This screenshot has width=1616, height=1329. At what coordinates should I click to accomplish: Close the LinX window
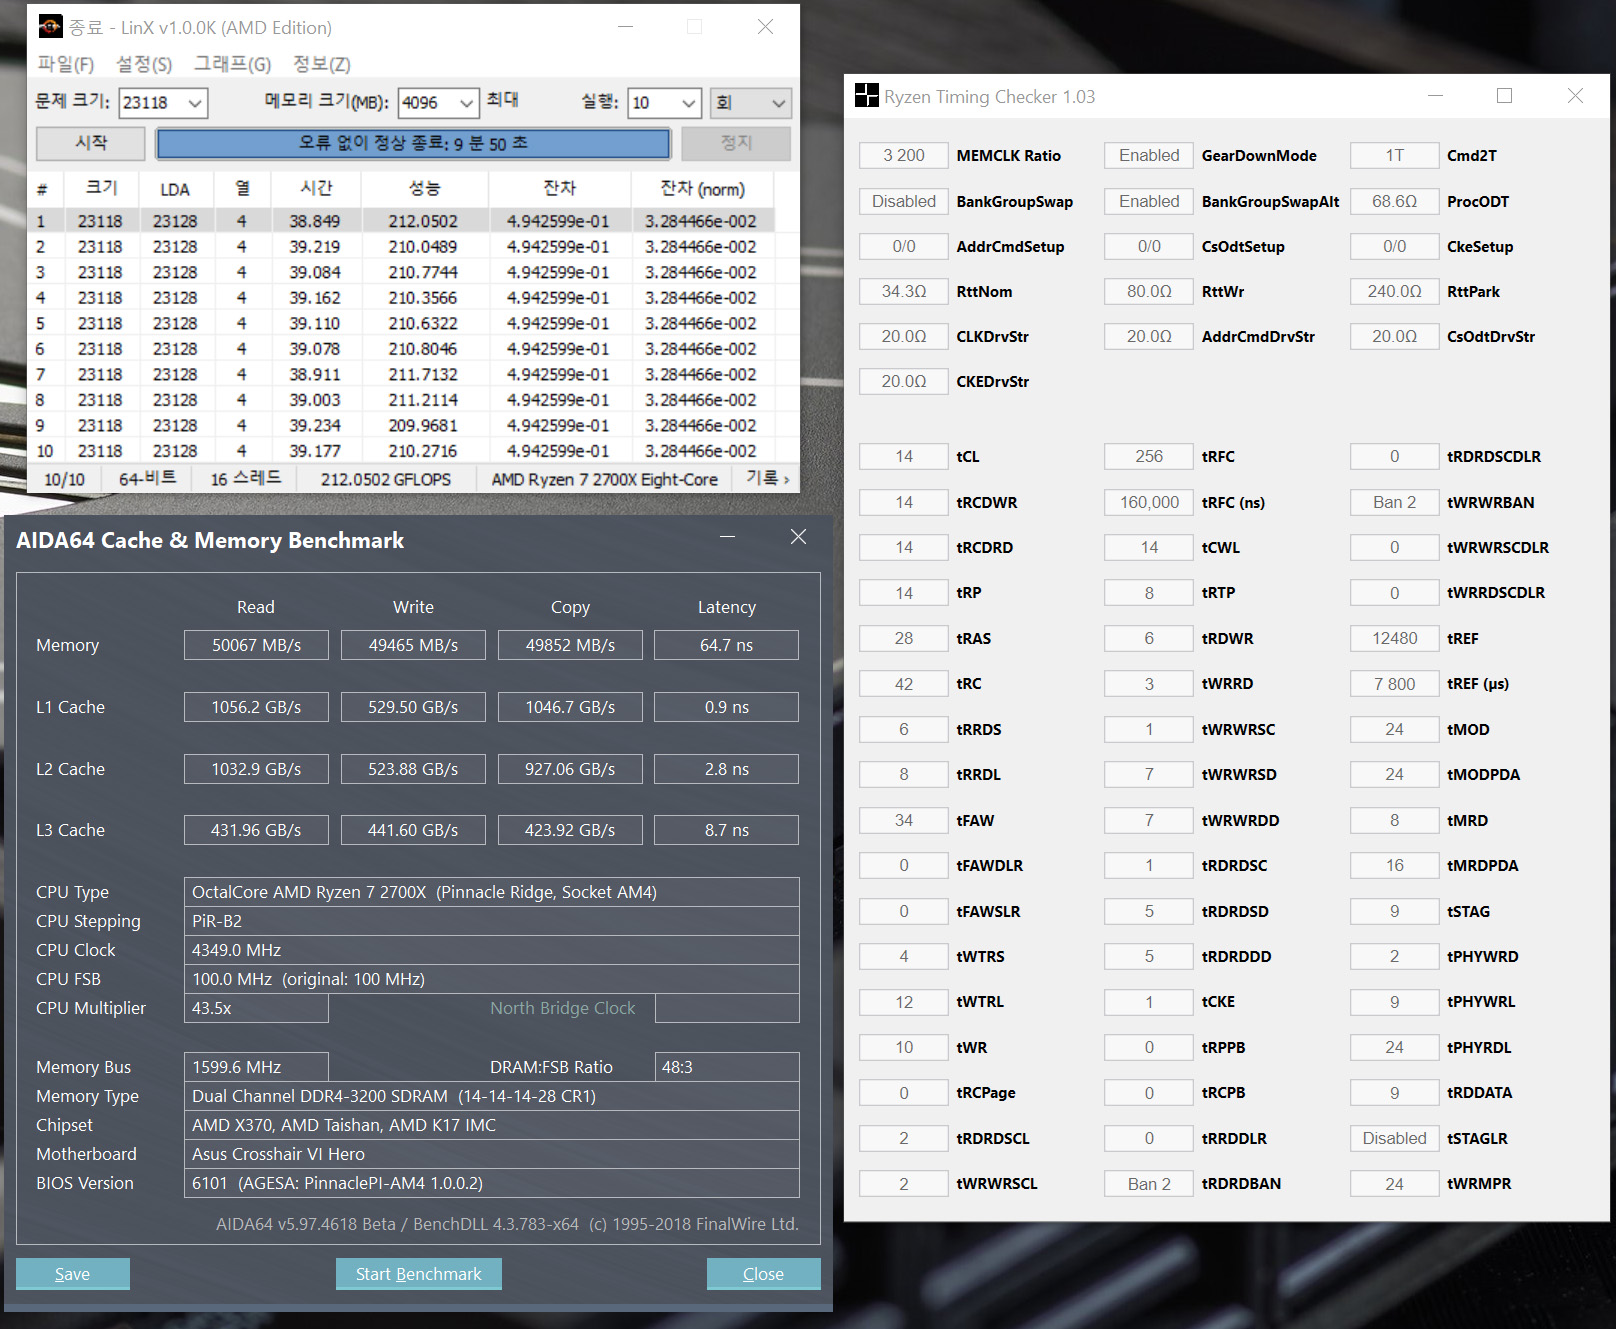pyautogui.click(x=765, y=27)
